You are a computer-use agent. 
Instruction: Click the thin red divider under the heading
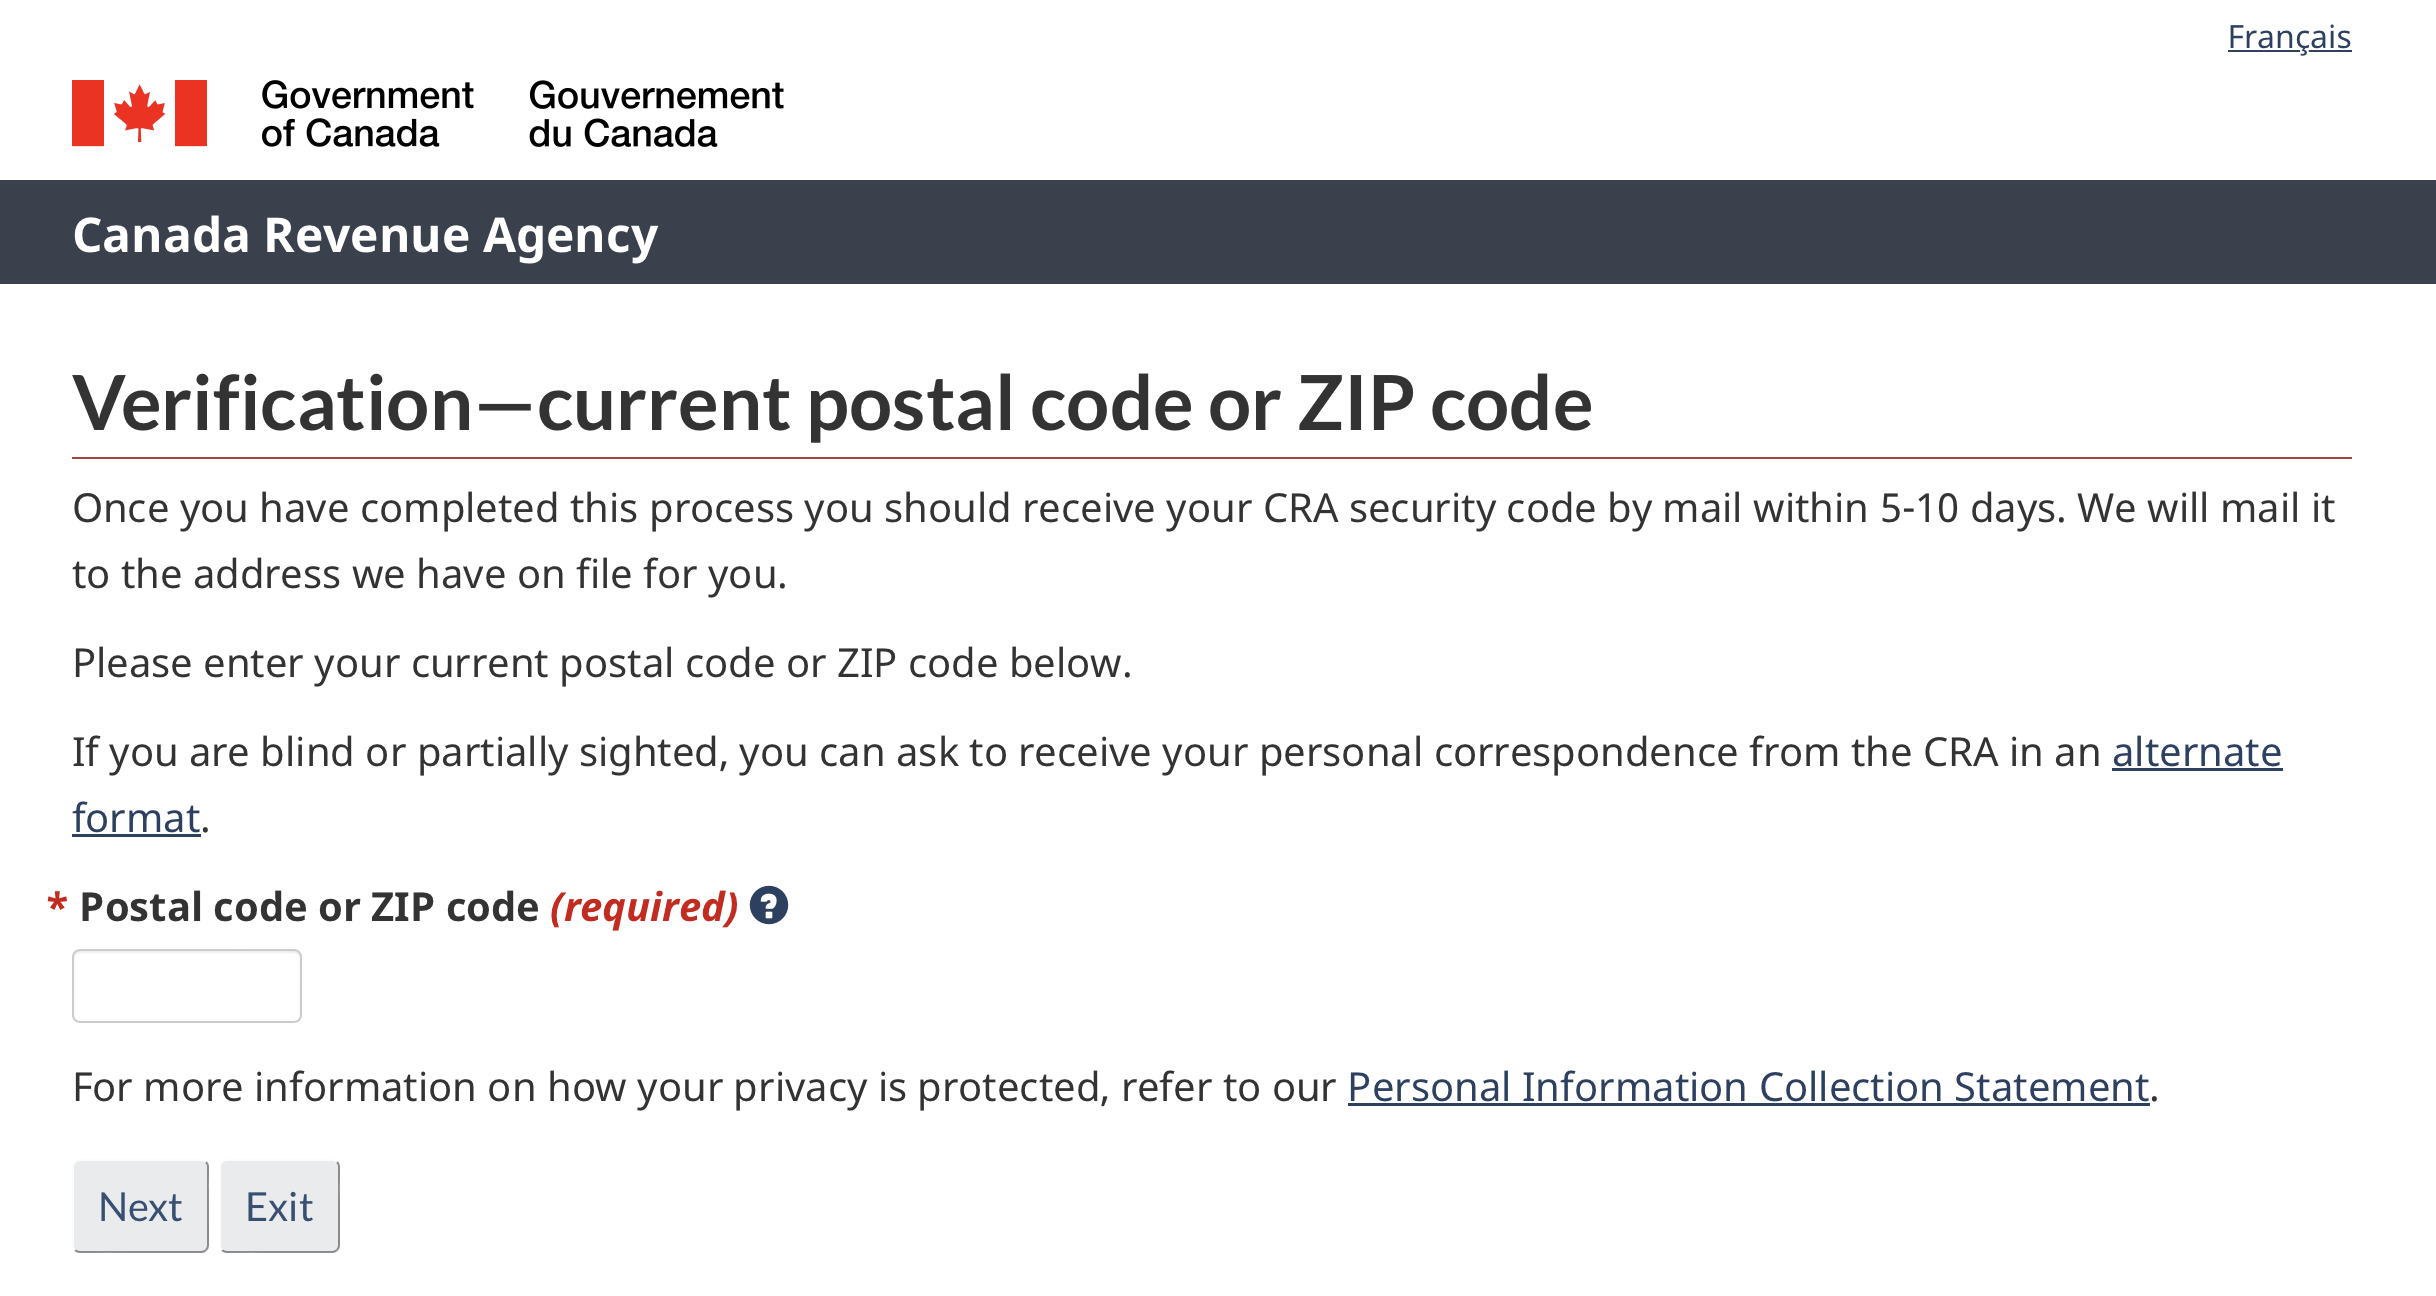[x=1211, y=458]
